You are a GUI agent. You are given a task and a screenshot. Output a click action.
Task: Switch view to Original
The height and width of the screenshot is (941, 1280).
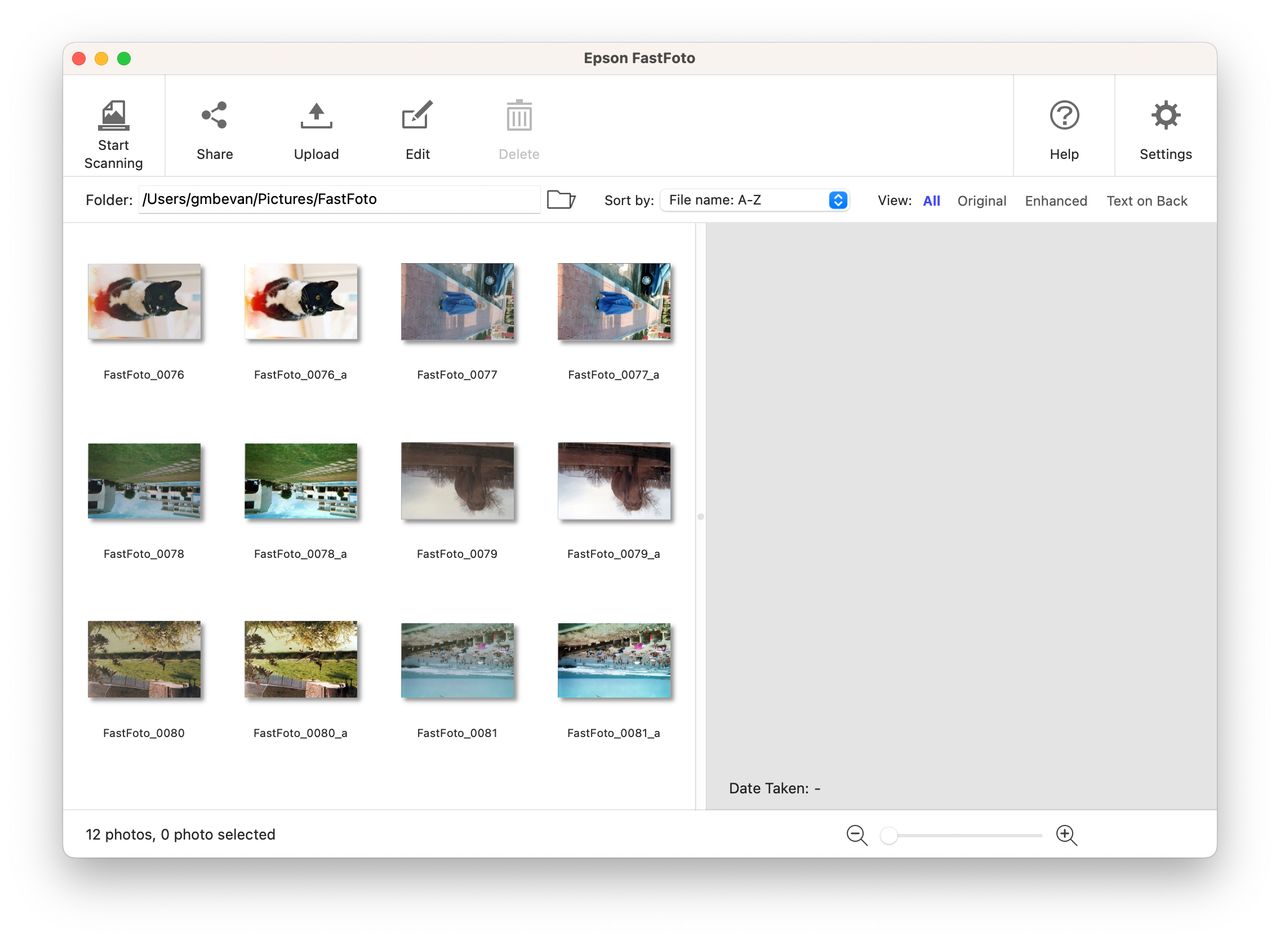[x=982, y=201]
